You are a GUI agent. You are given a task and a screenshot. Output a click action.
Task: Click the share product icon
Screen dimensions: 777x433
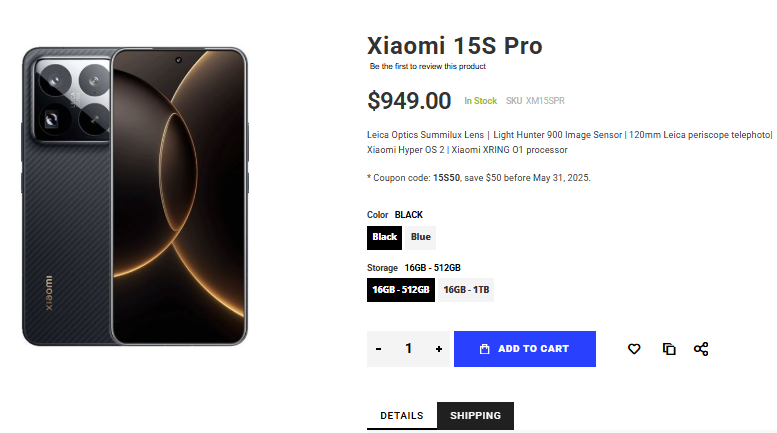coord(701,349)
